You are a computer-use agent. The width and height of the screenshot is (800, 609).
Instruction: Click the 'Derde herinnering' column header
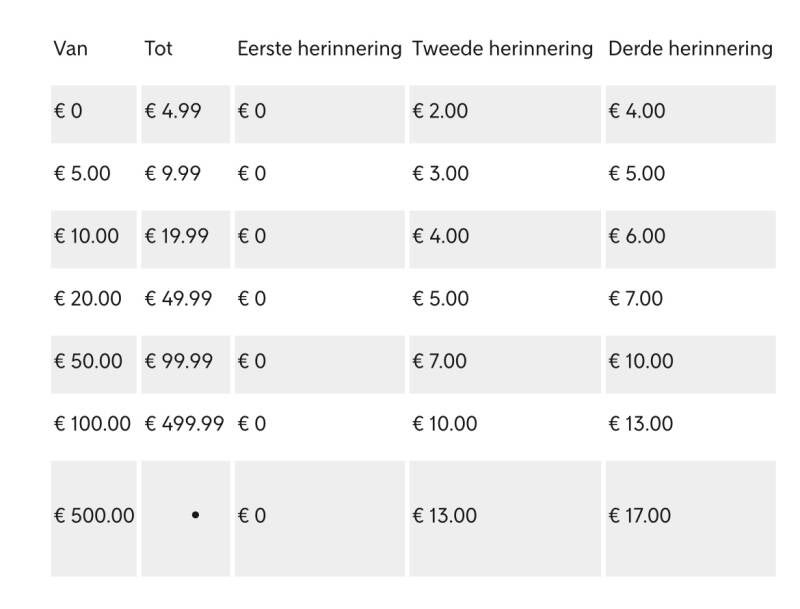(x=690, y=48)
